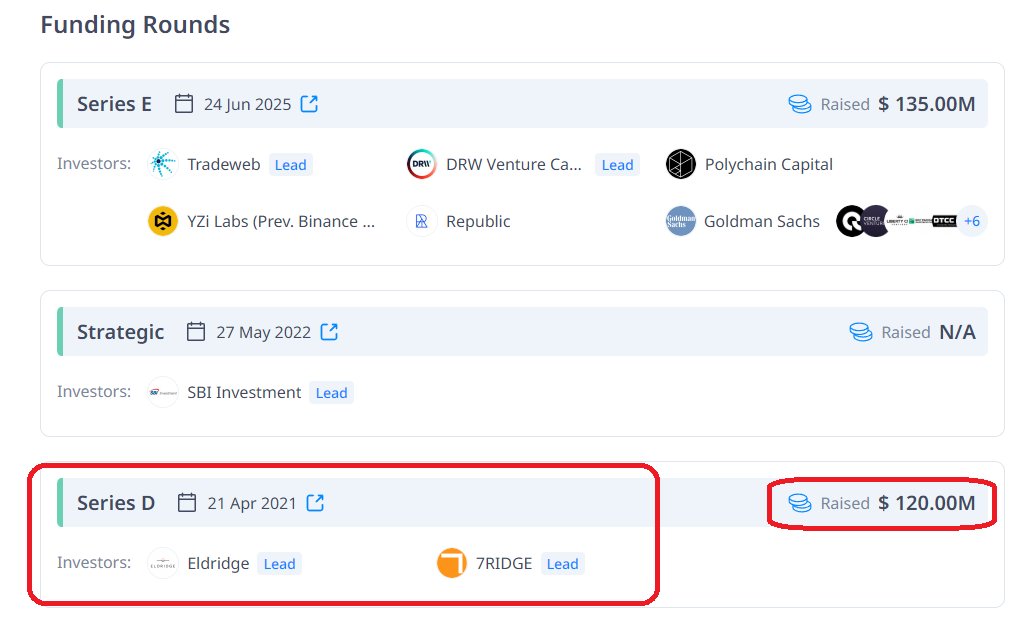This screenshot has width=1012, height=621.
Task: Click the orange 7RIDGE logo
Action: tap(452, 563)
